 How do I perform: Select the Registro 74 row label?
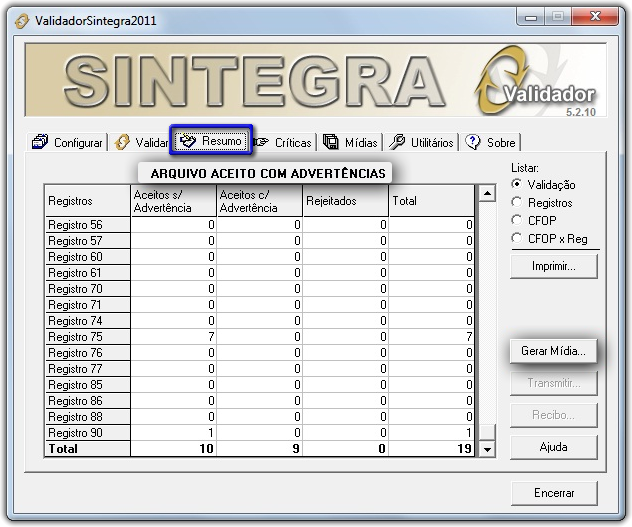click(x=87, y=321)
